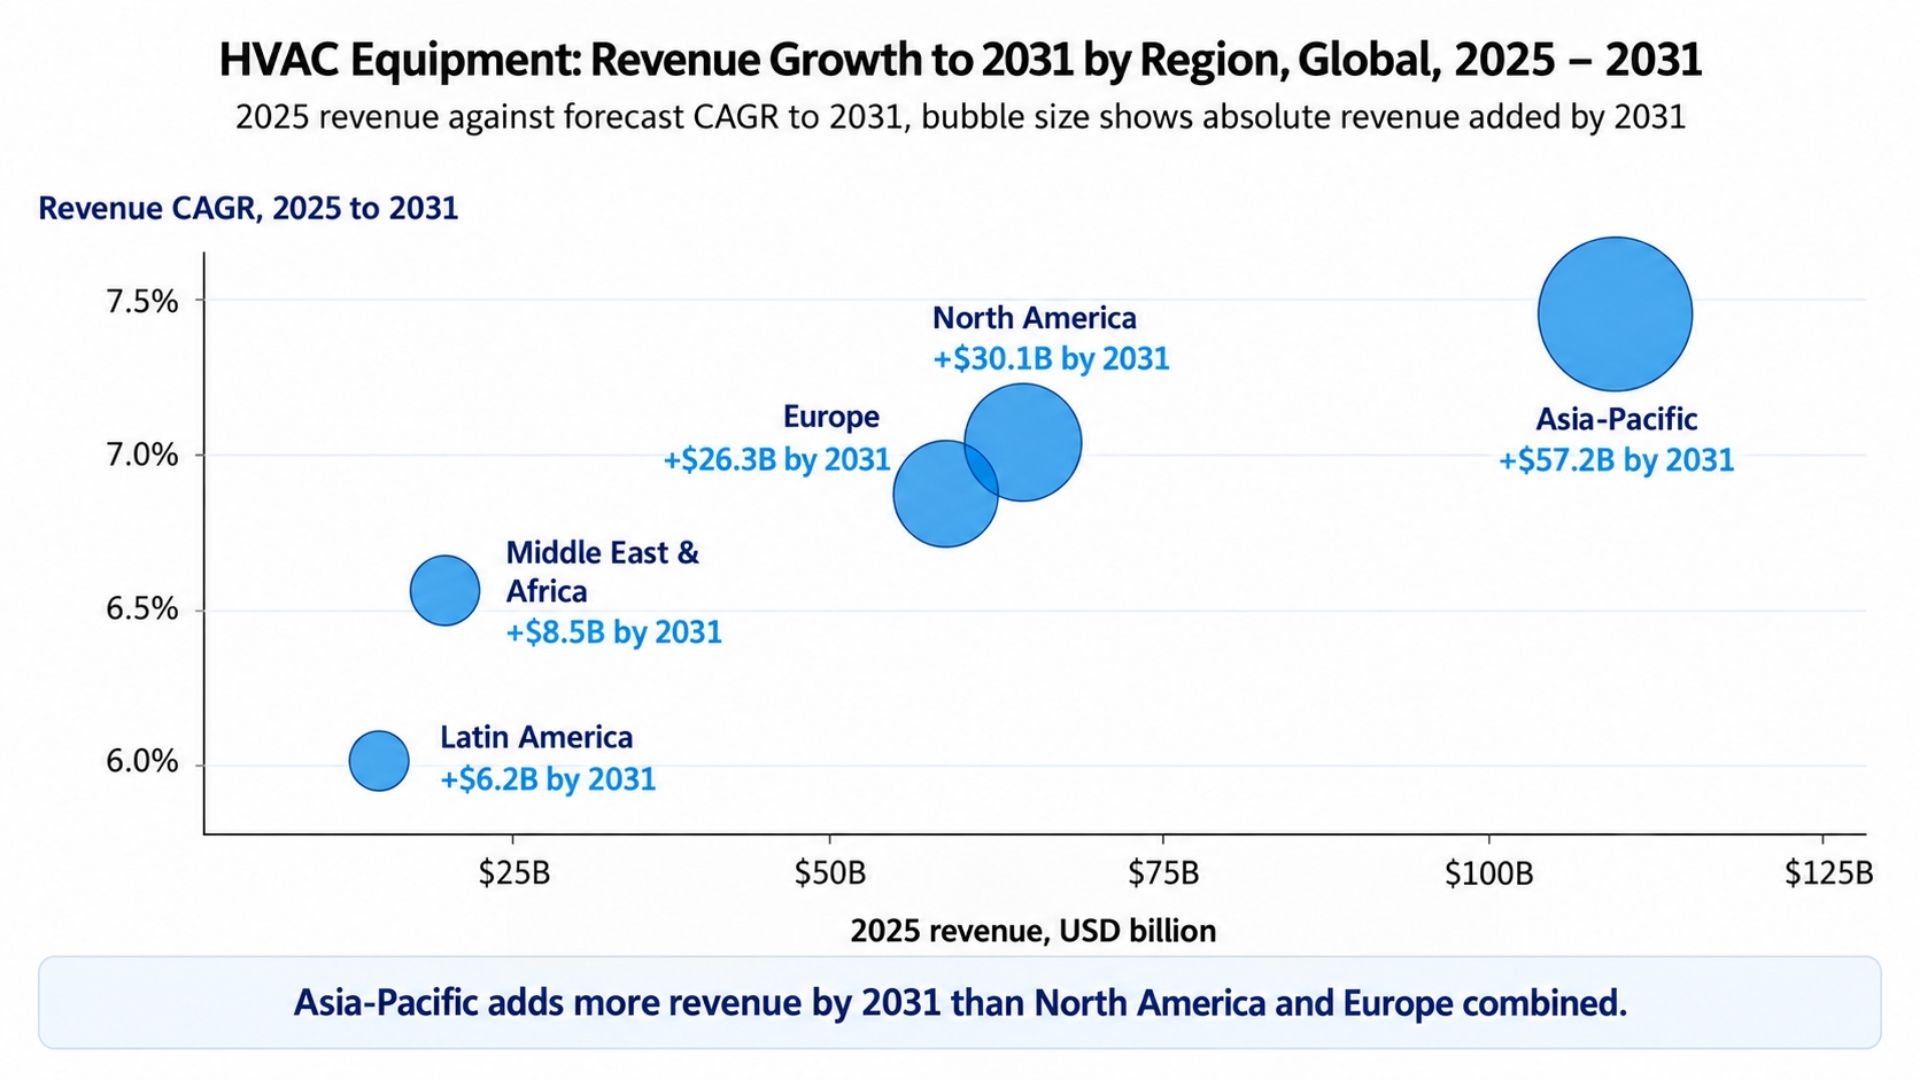Click the '2025 revenue, USD billion' axis title
Viewport: 1920px width, 1080px height.
click(1033, 931)
